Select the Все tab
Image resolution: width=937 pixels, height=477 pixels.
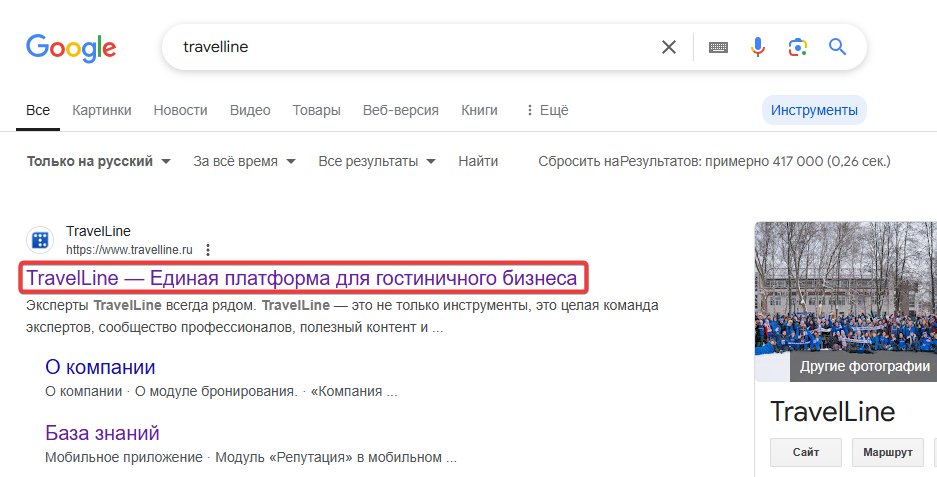(38, 110)
